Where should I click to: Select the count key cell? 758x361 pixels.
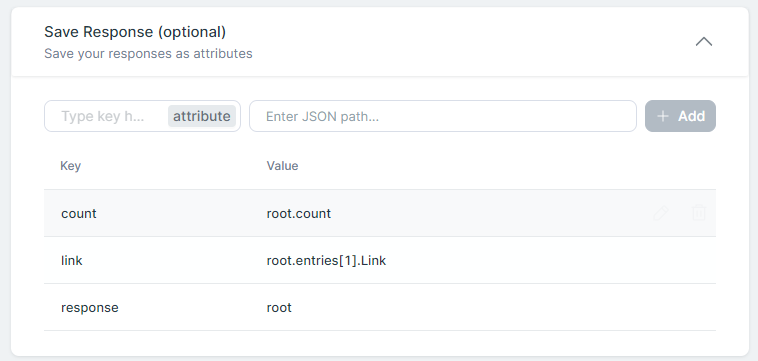[79, 213]
